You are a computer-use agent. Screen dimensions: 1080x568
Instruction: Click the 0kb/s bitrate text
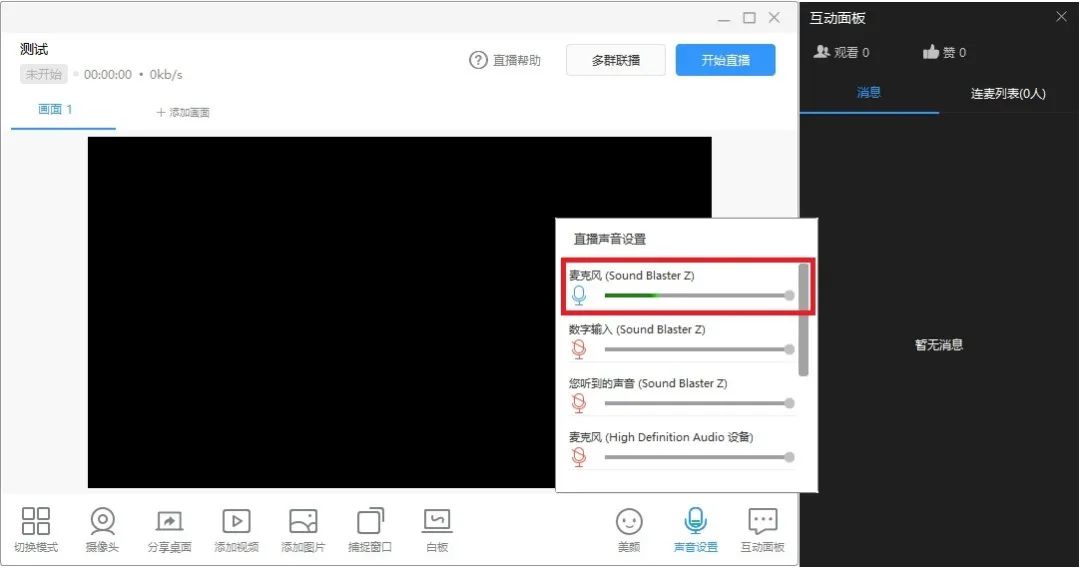[166, 74]
